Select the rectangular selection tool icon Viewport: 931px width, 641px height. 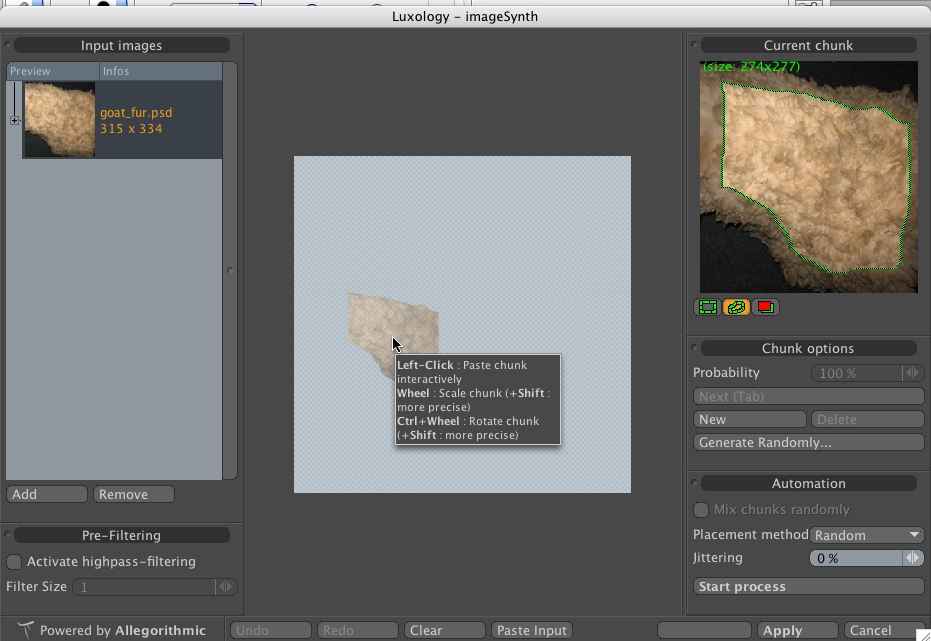(x=708, y=307)
